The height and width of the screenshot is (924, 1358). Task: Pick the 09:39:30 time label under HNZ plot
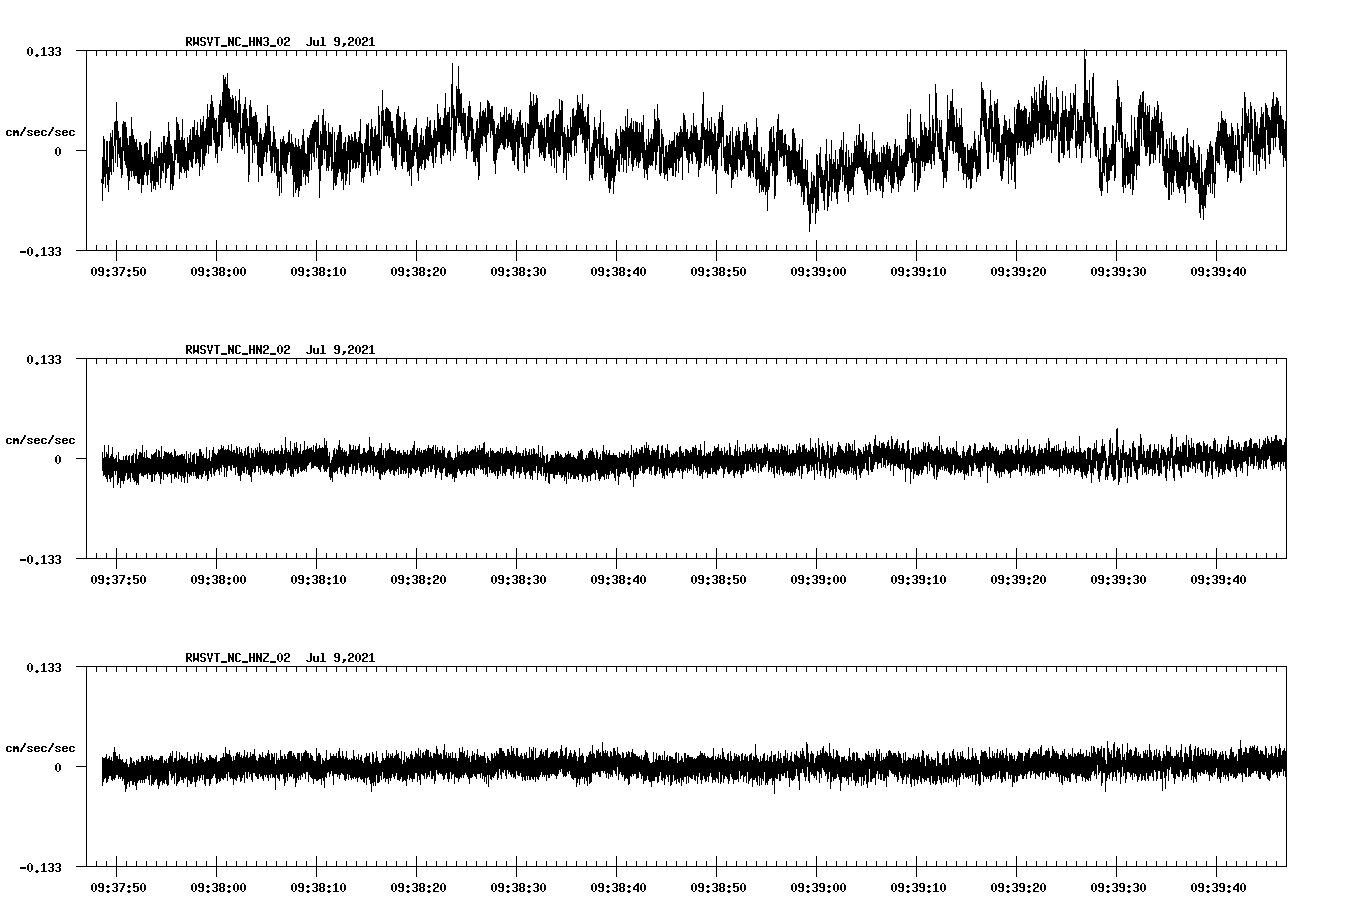pos(1118,888)
